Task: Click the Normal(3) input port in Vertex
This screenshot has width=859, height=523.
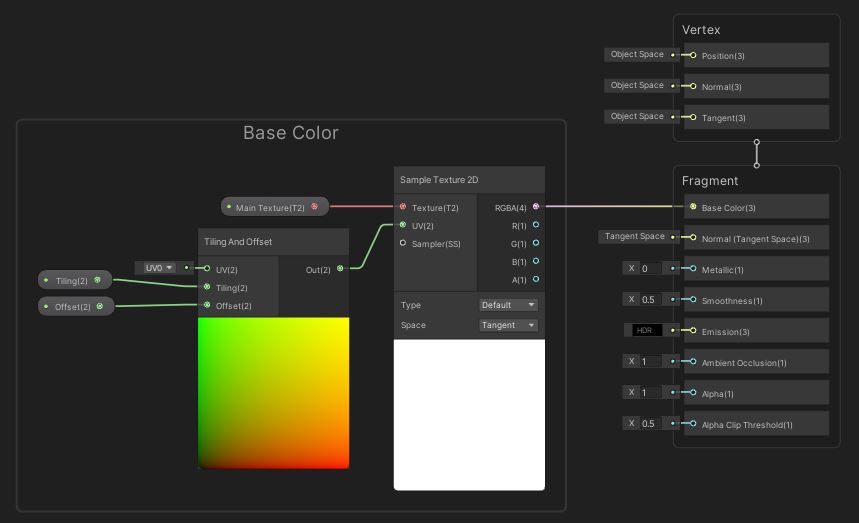Action: [693, 86]
